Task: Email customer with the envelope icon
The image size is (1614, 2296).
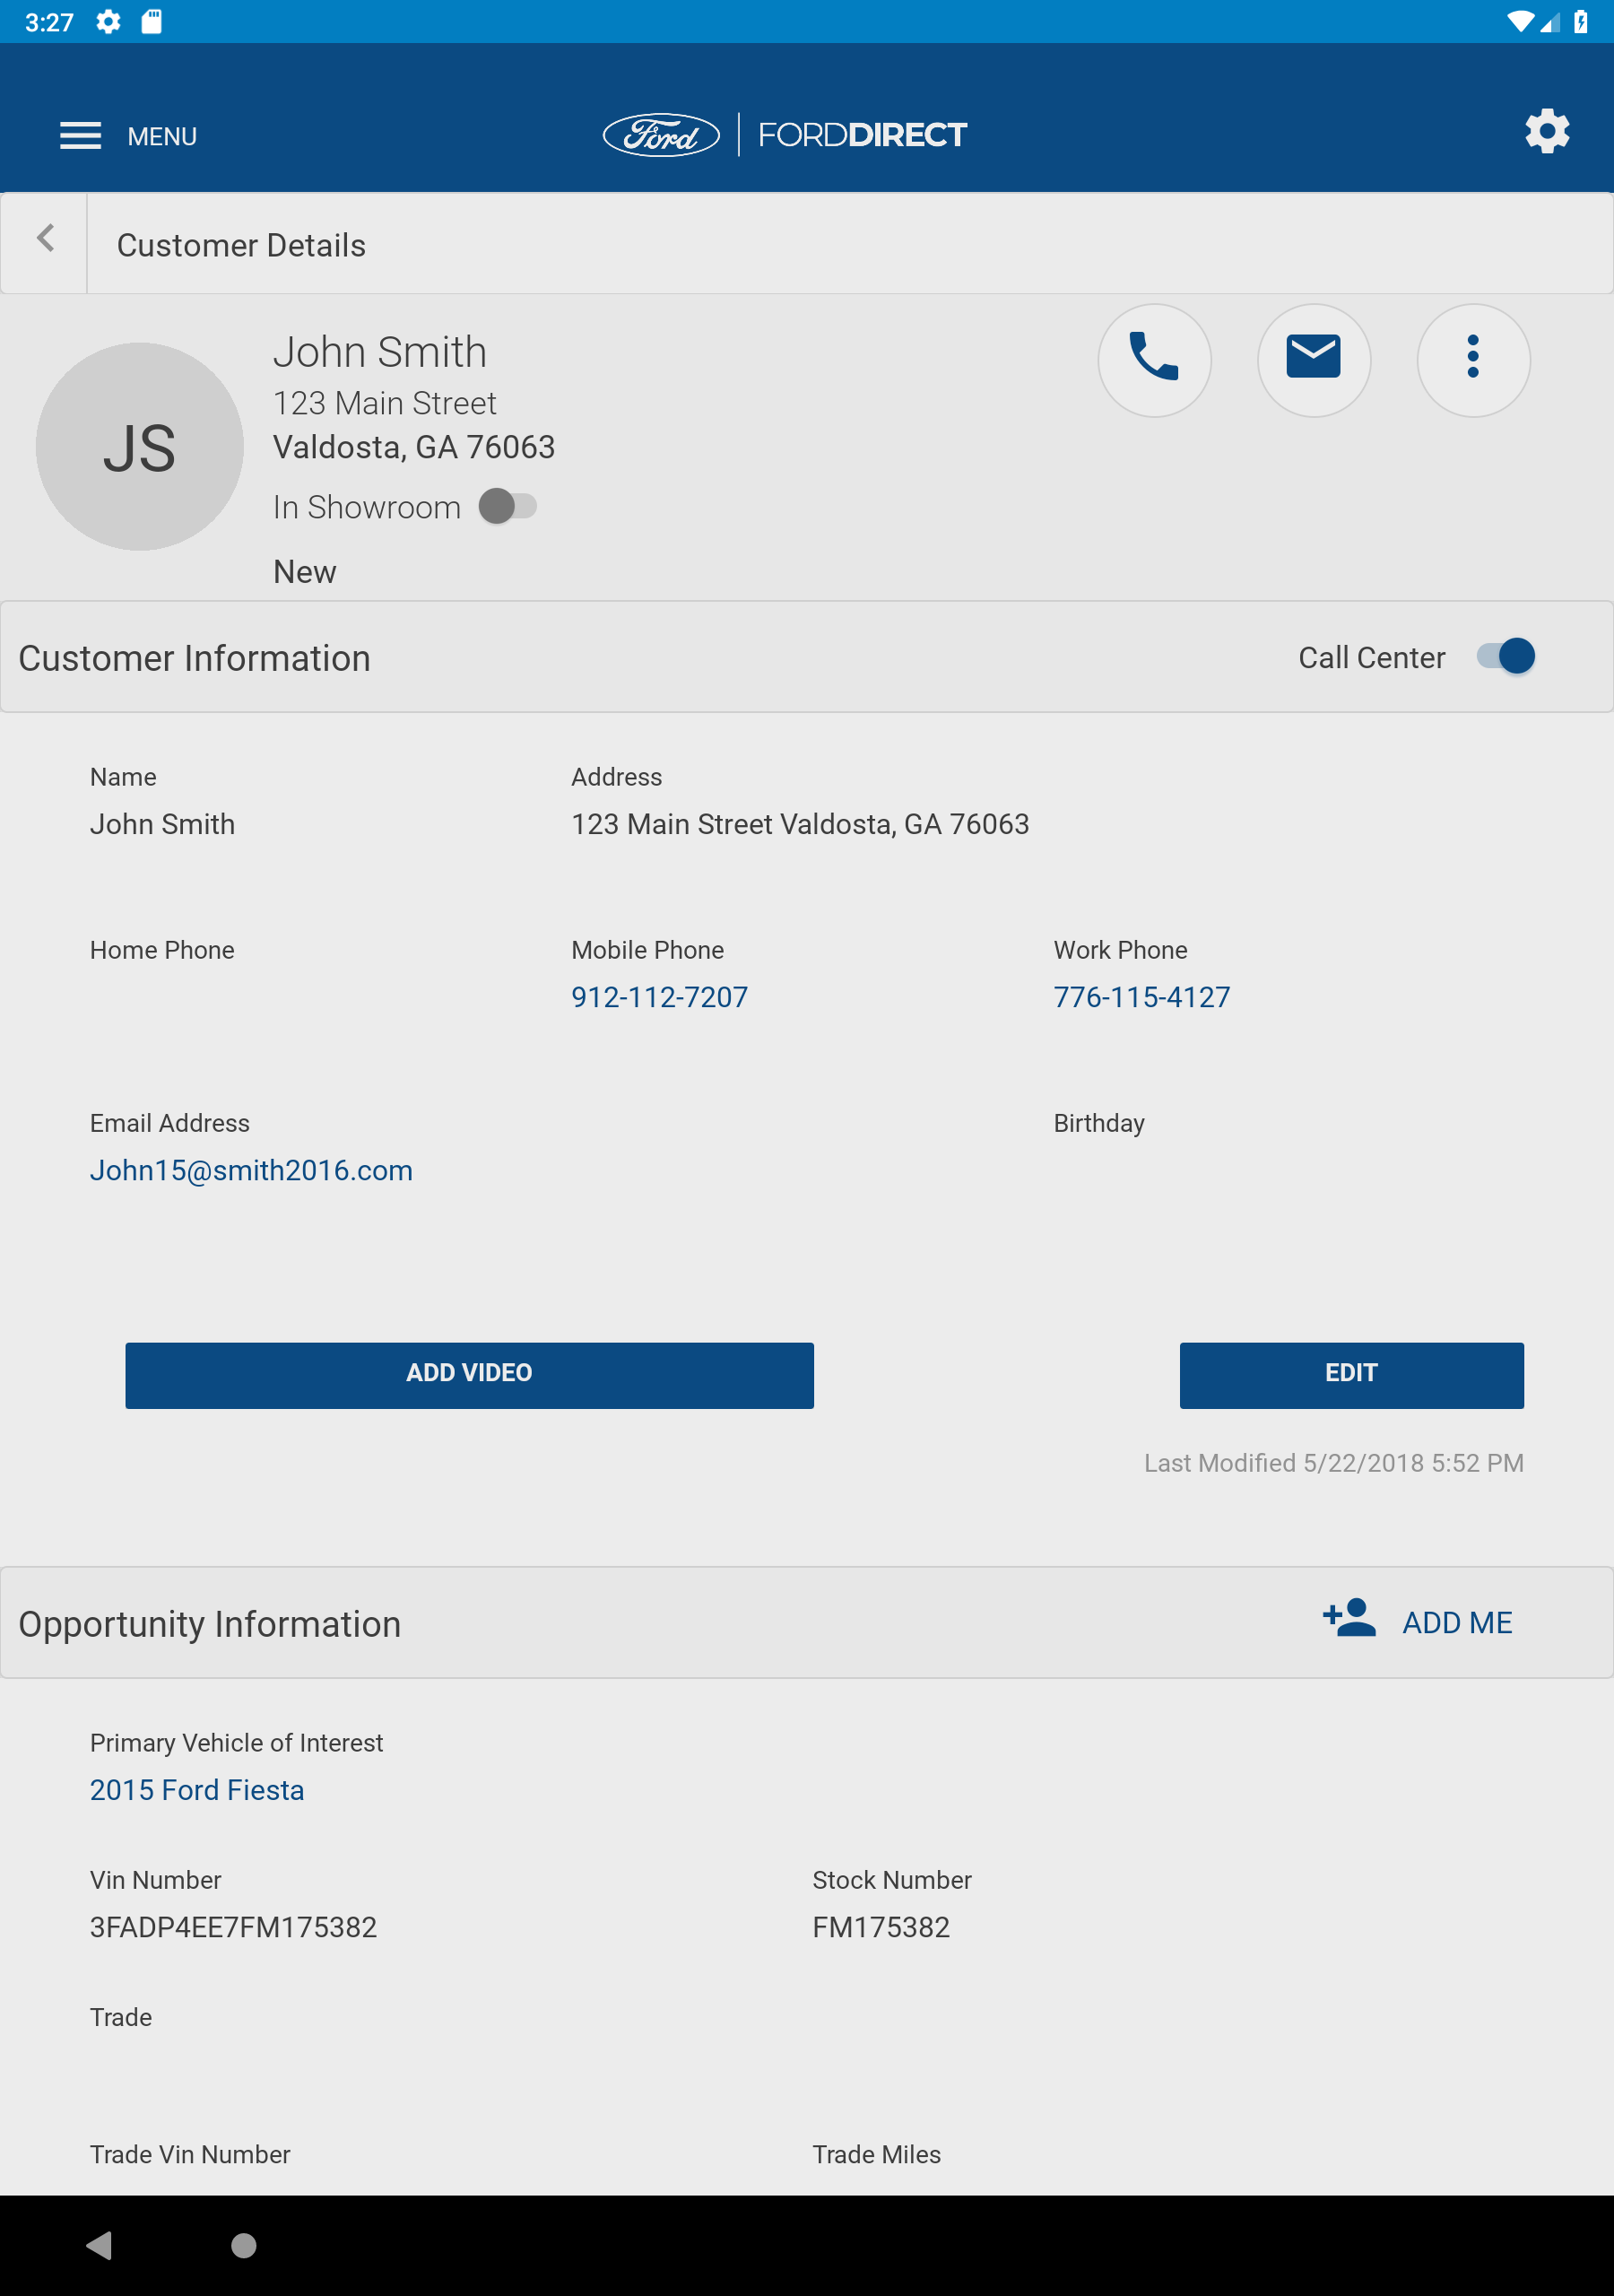Action: 1313,360
